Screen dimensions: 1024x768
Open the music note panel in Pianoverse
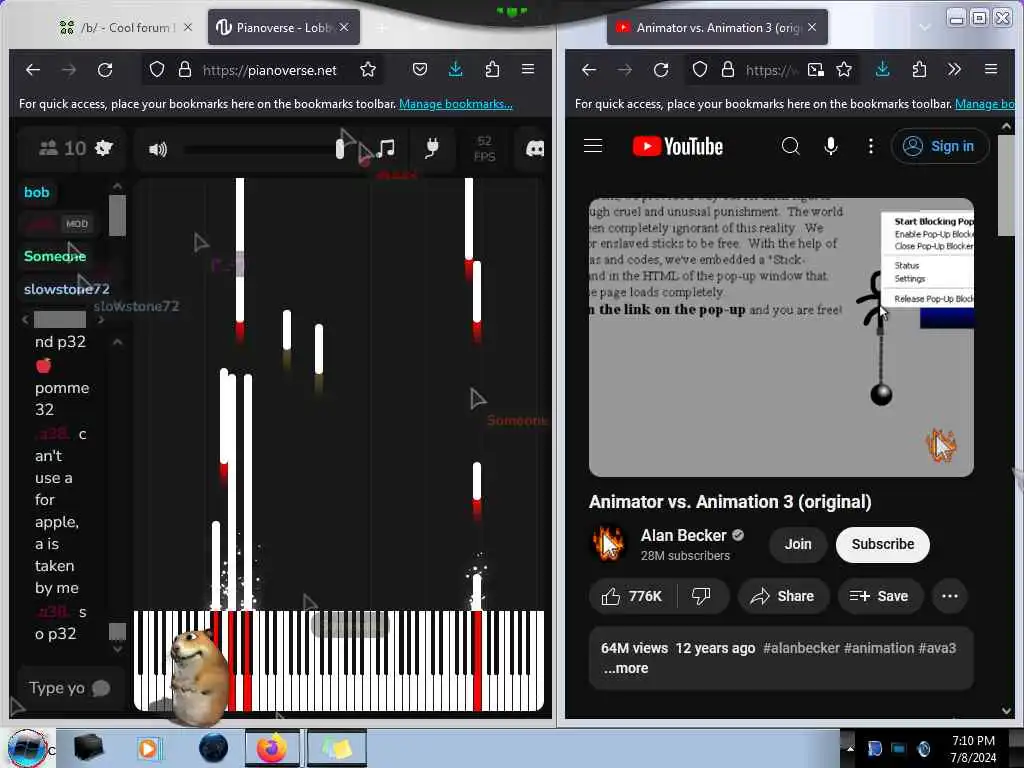point(386,148)
